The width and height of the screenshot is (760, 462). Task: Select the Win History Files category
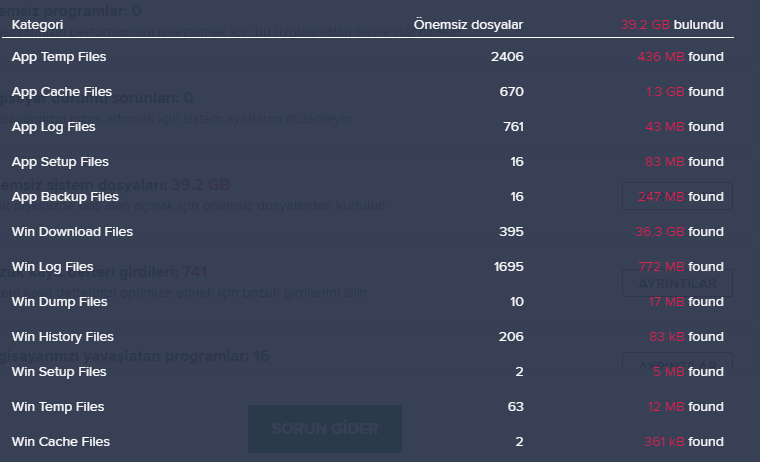click(x=63, y=337)
